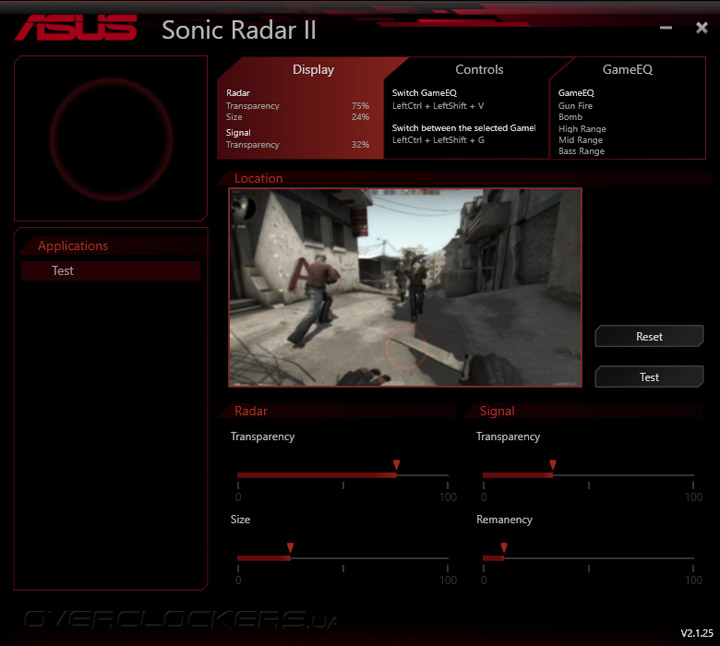
Task: Click the radar ring in the preview panel
Action: (x=111, y=139)
